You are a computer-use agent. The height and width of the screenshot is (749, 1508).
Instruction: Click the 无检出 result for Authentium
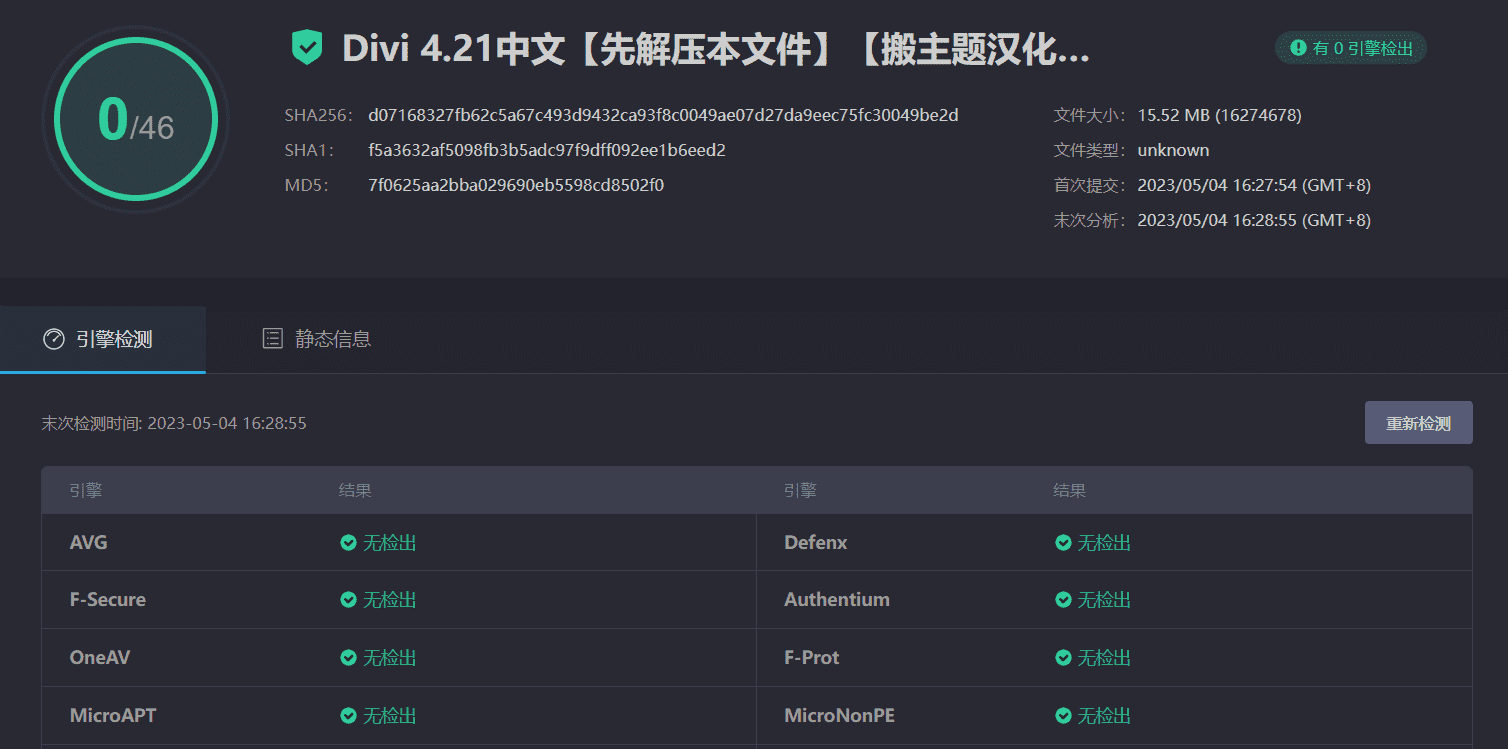coord(1104,599)
